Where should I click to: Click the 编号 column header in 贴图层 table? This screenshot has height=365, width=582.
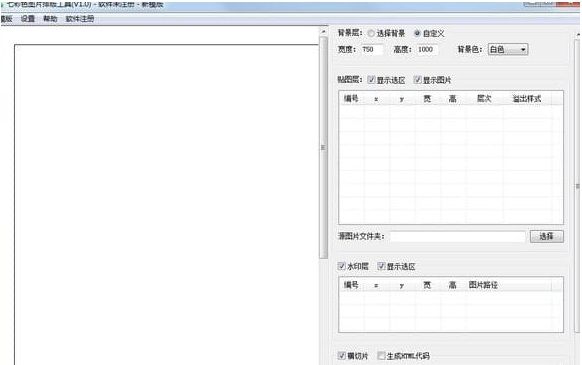(351, 99)
